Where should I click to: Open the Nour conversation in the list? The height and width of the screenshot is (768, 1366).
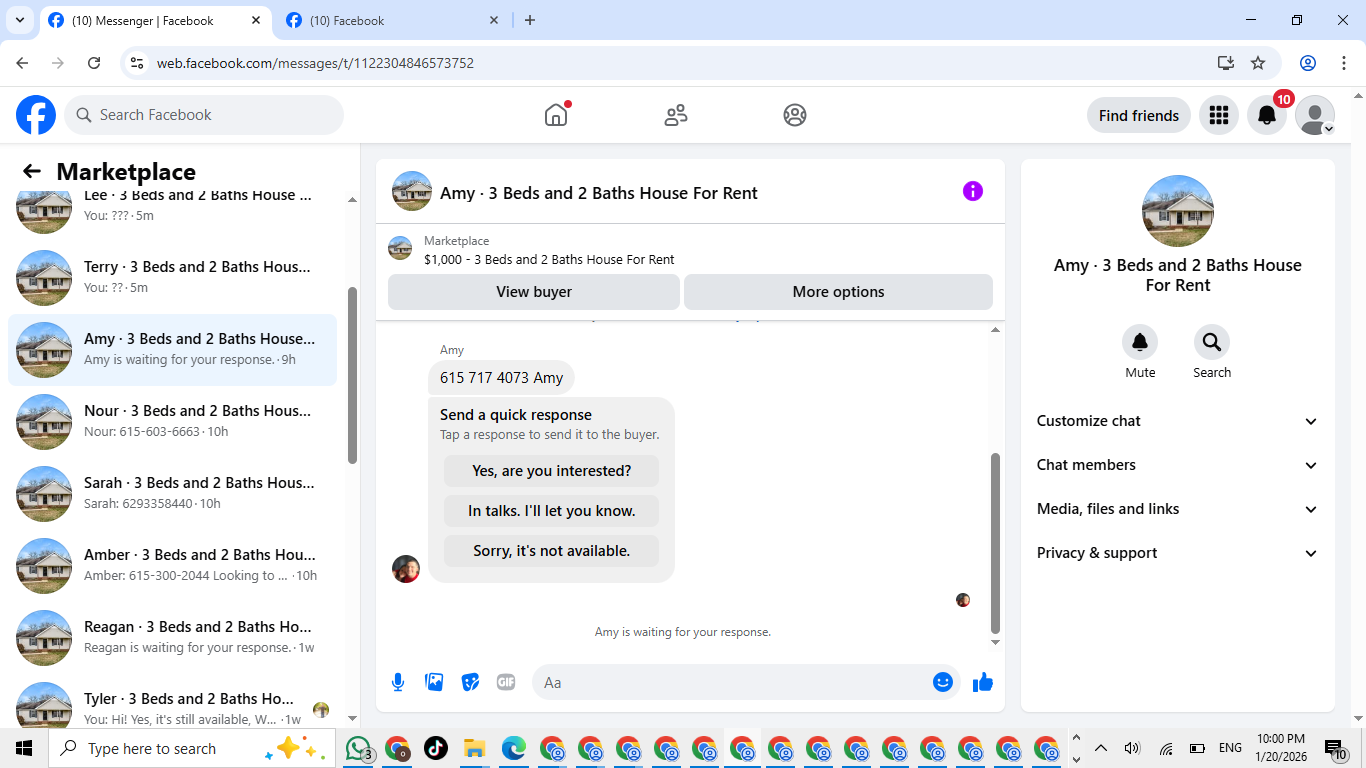pyautogui.click(x=172, y=421)
